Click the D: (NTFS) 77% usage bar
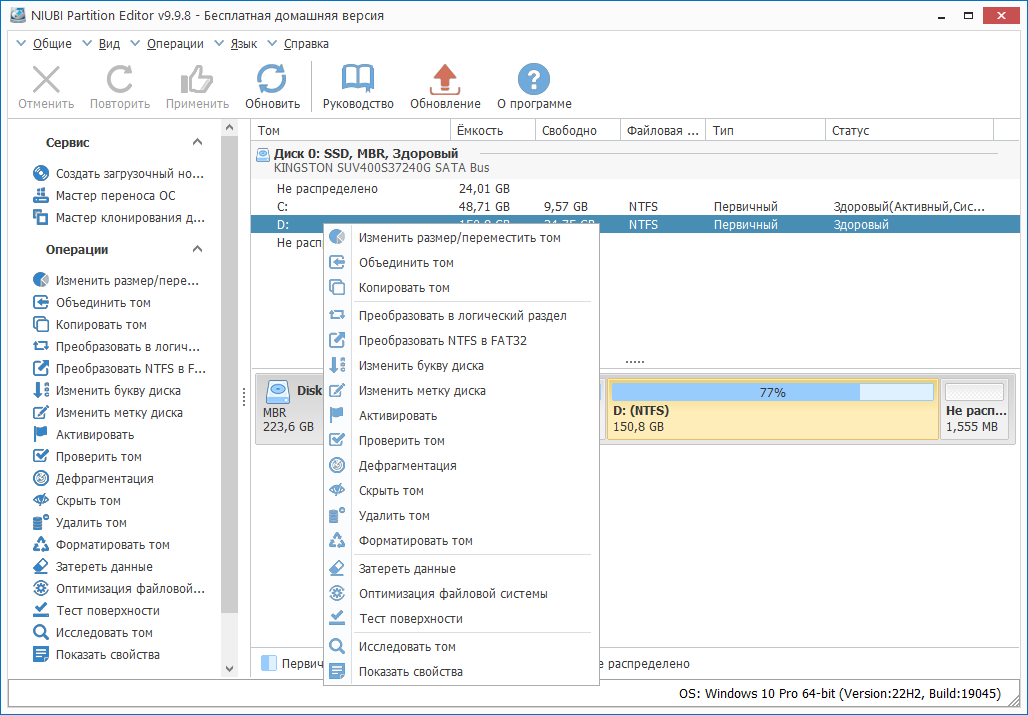The image size is (1028, 715). 772,392
